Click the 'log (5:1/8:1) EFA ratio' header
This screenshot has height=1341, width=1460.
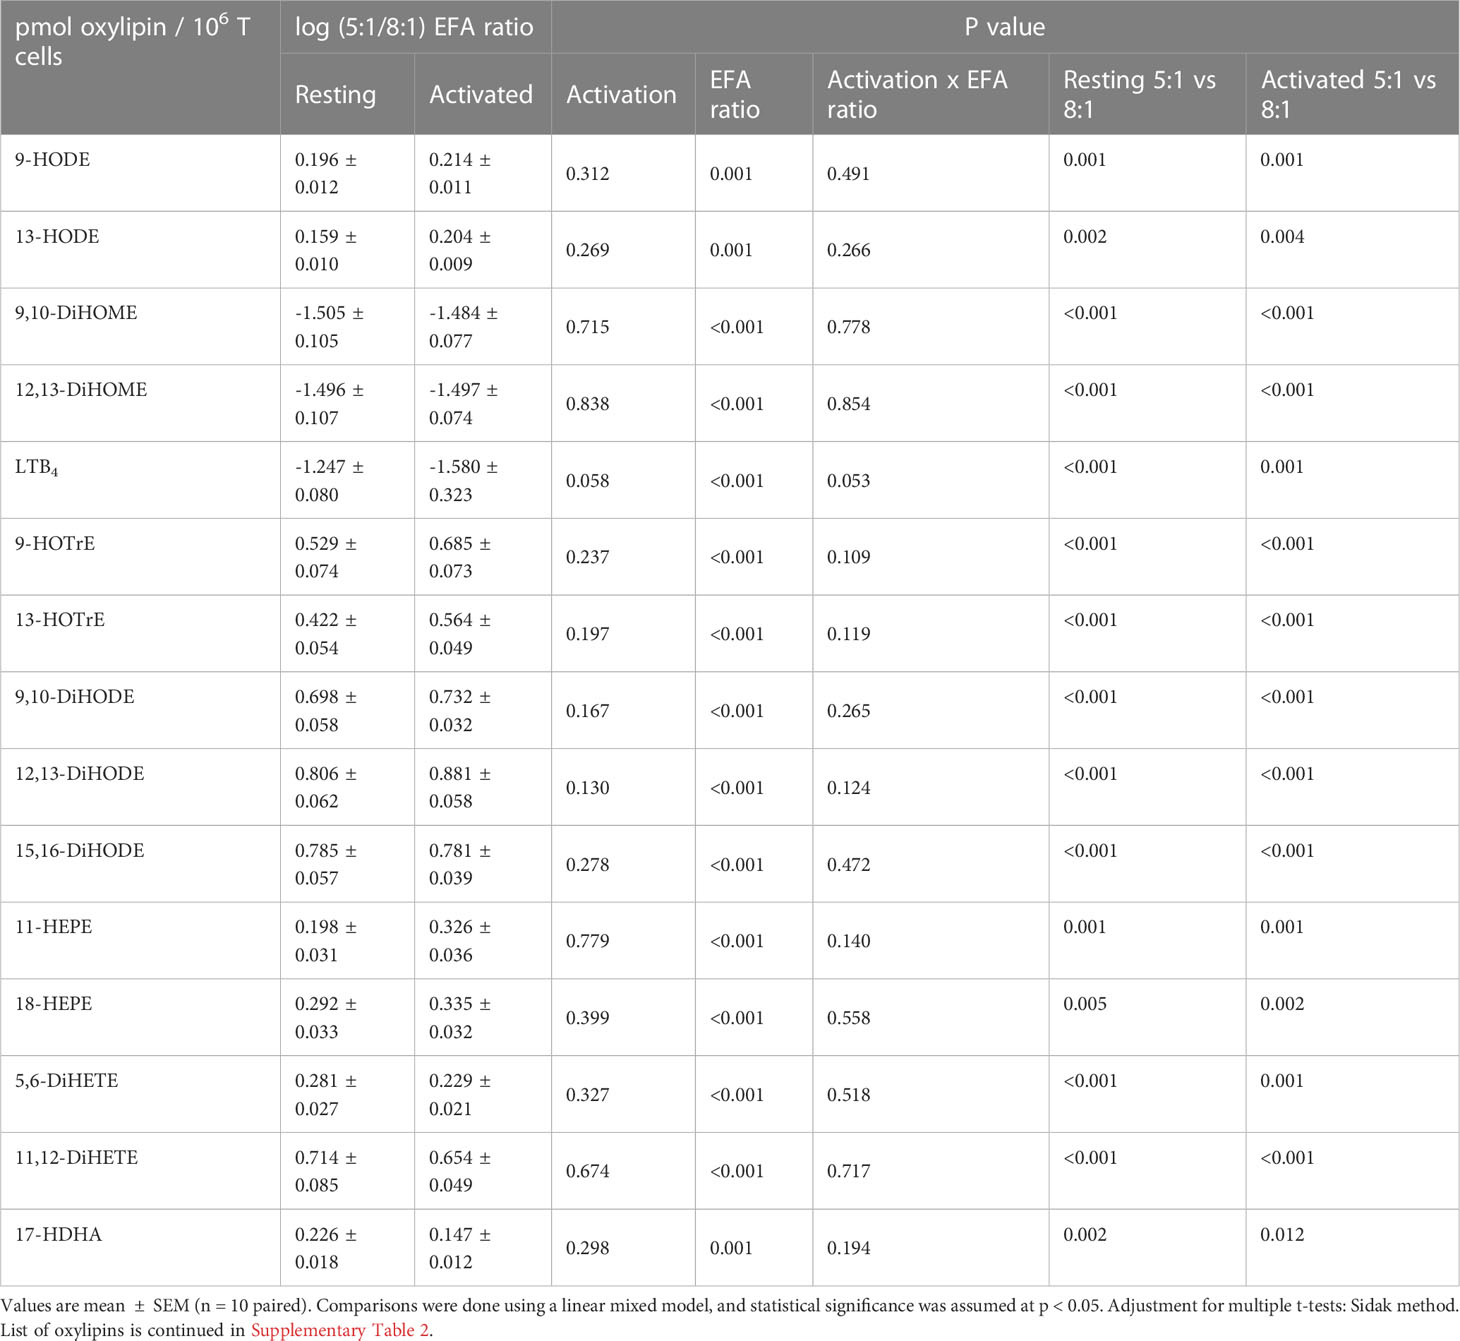(x=414, y=27)
